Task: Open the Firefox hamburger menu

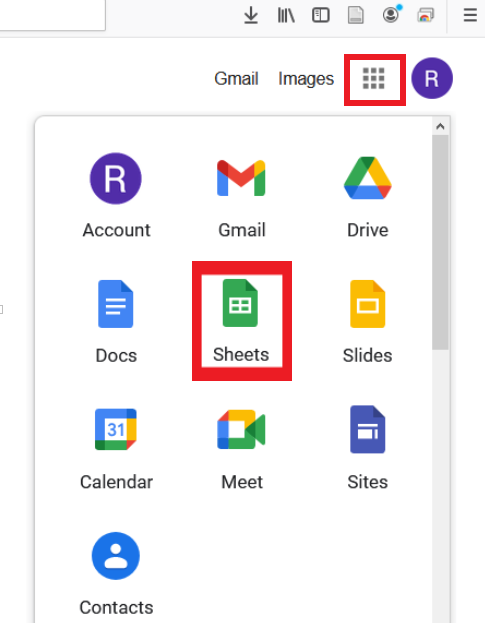Action: click(470, 15)
